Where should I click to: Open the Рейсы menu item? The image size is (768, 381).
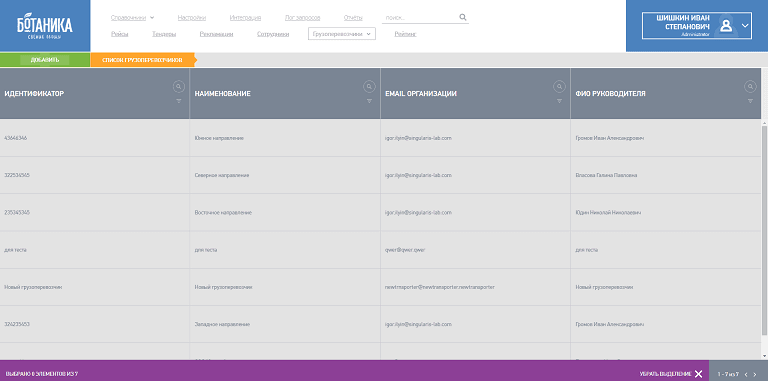pos(120,34)
